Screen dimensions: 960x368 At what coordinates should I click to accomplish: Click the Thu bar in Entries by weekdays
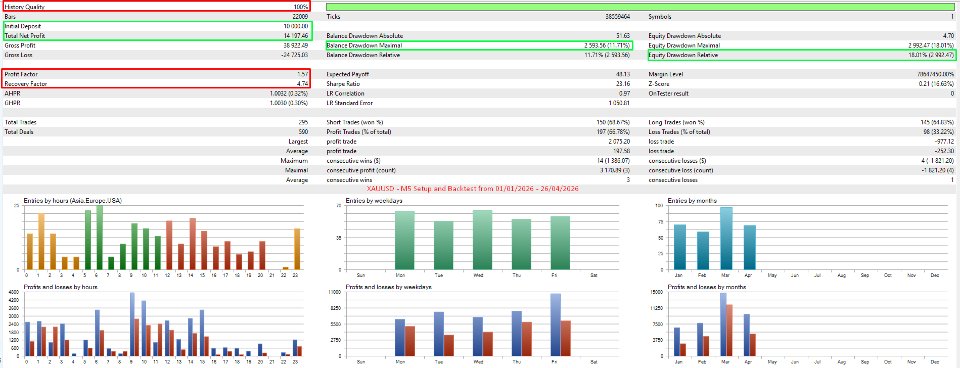(521, 244)
